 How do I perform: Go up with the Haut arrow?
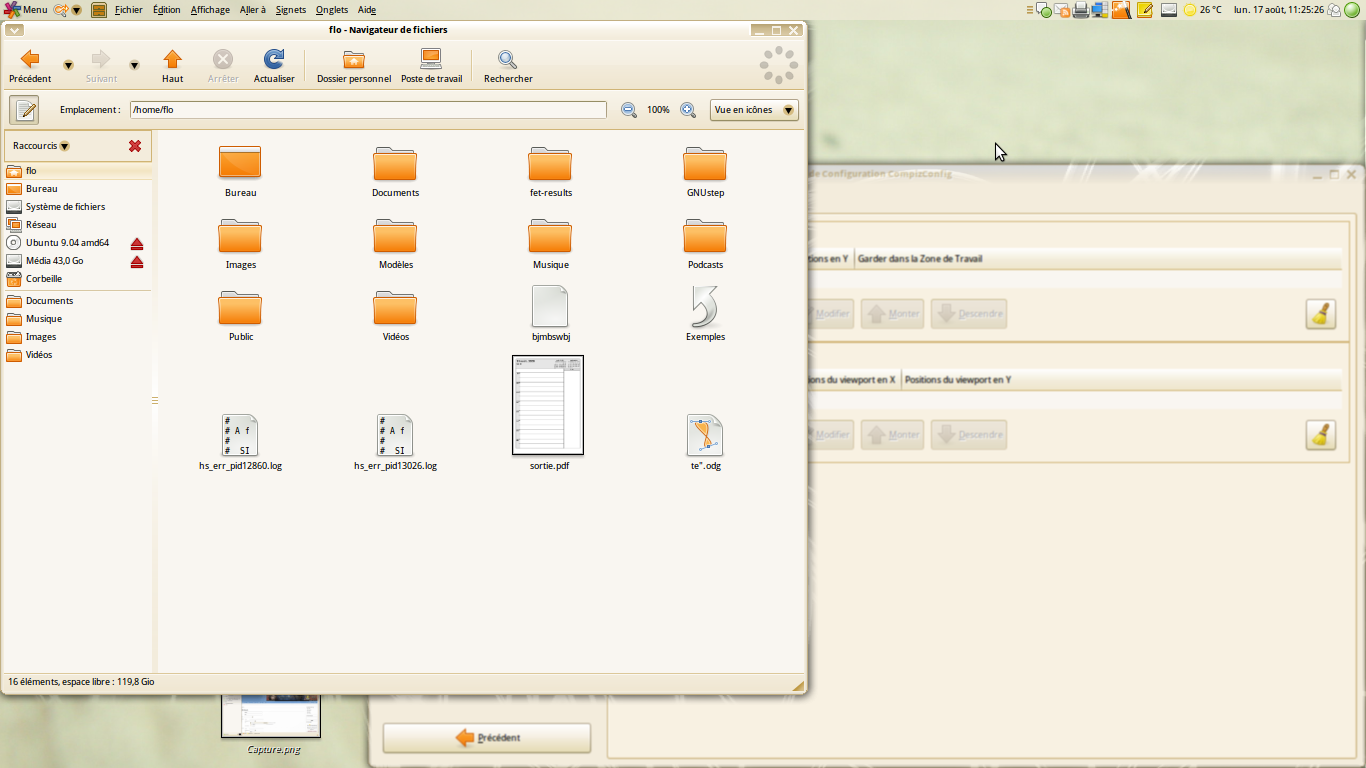point(173,60)
